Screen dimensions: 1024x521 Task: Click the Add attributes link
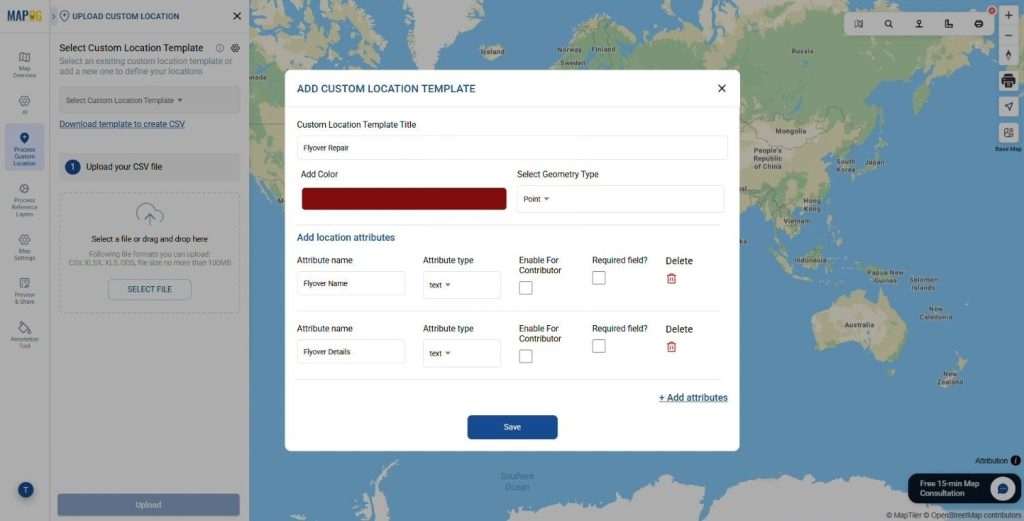693,398
